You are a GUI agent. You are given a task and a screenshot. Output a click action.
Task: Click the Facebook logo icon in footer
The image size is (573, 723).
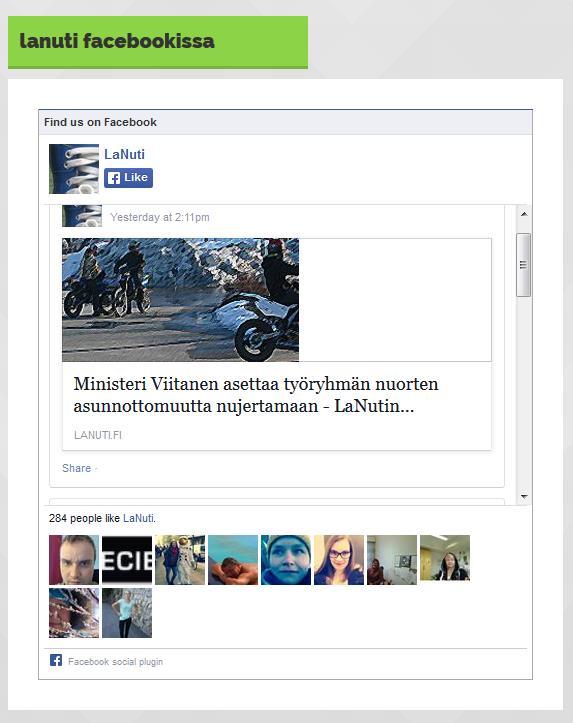tap(56, 660)
